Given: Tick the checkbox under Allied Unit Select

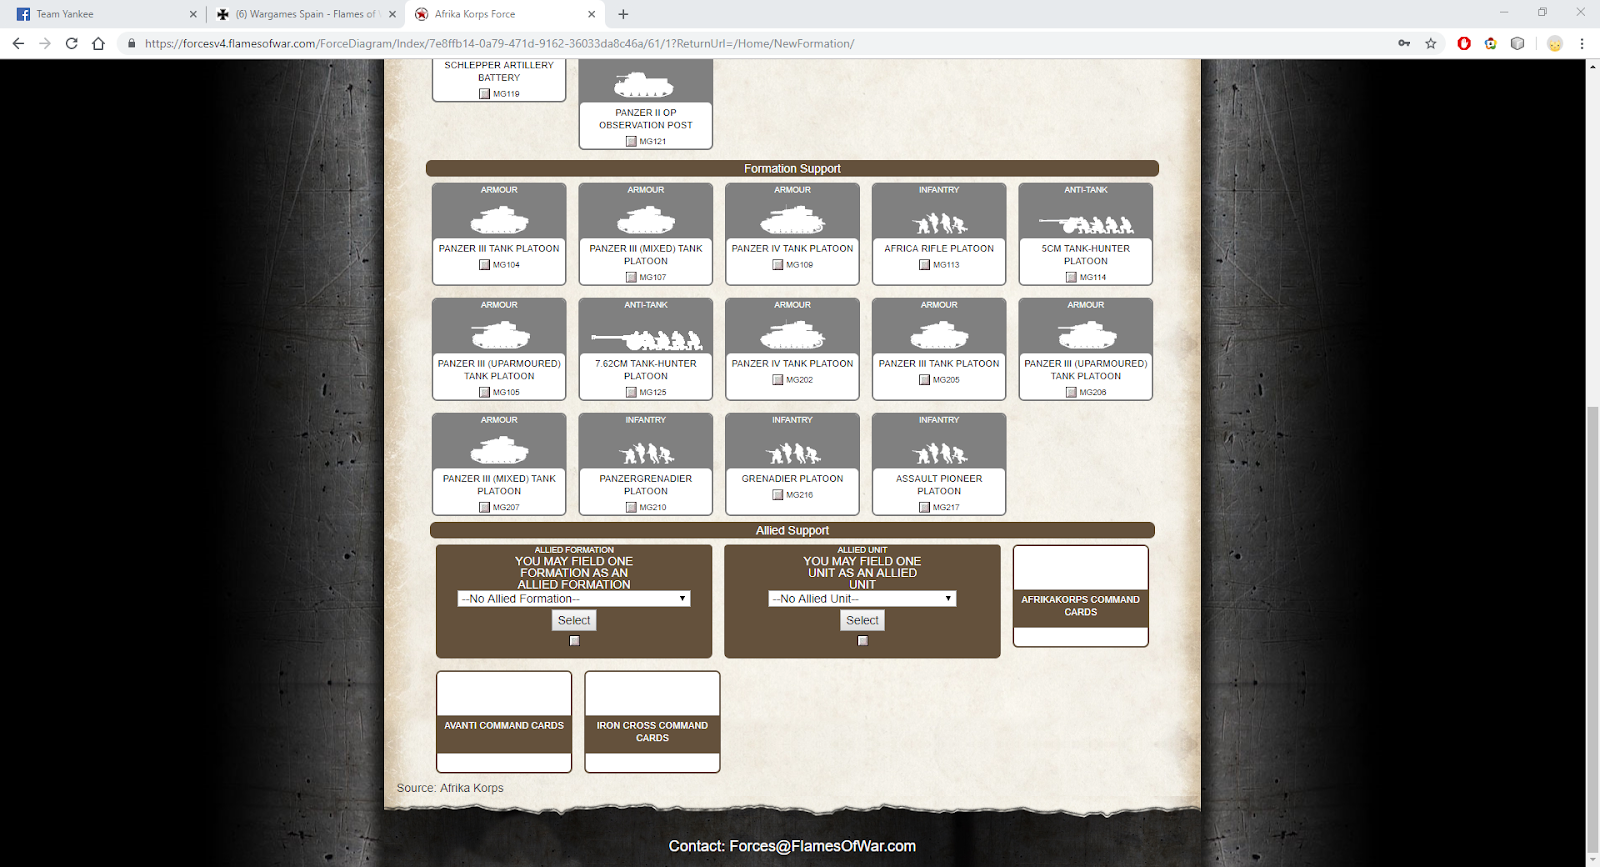Looking at the screenshot, I should coord(862,641).
